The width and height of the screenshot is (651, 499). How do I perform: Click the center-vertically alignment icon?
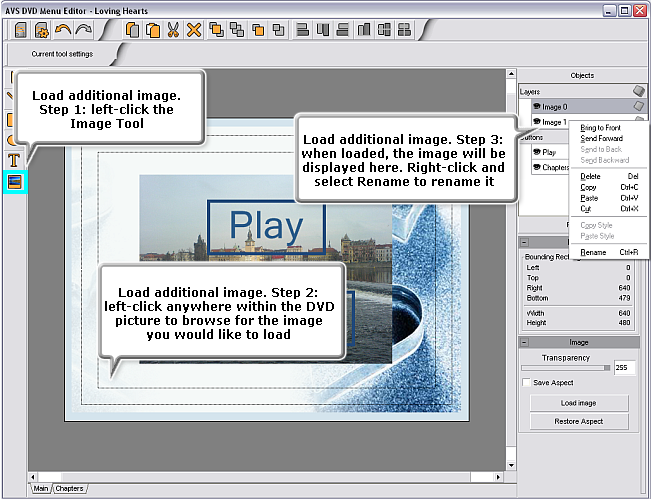click(x=404, y=30)
